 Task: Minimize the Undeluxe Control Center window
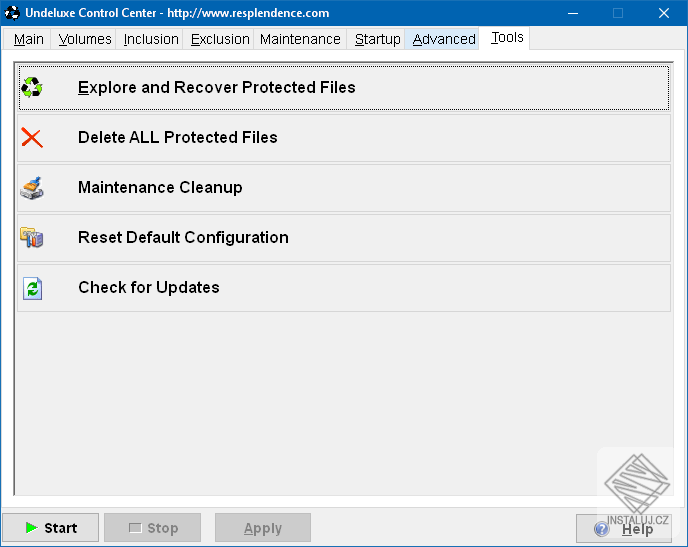pos(573,13)
